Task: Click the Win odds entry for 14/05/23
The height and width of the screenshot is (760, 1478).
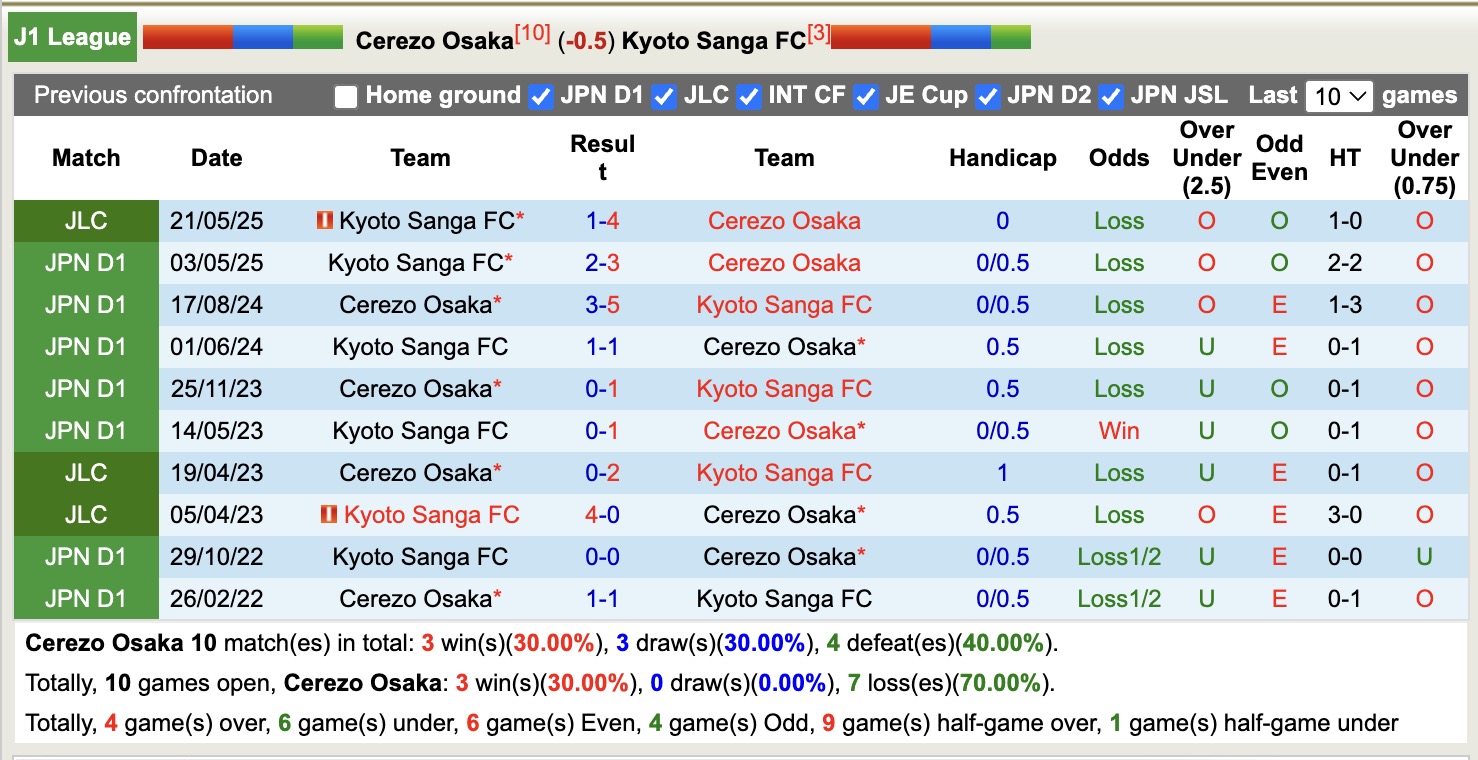Action: click(1118, 430)
